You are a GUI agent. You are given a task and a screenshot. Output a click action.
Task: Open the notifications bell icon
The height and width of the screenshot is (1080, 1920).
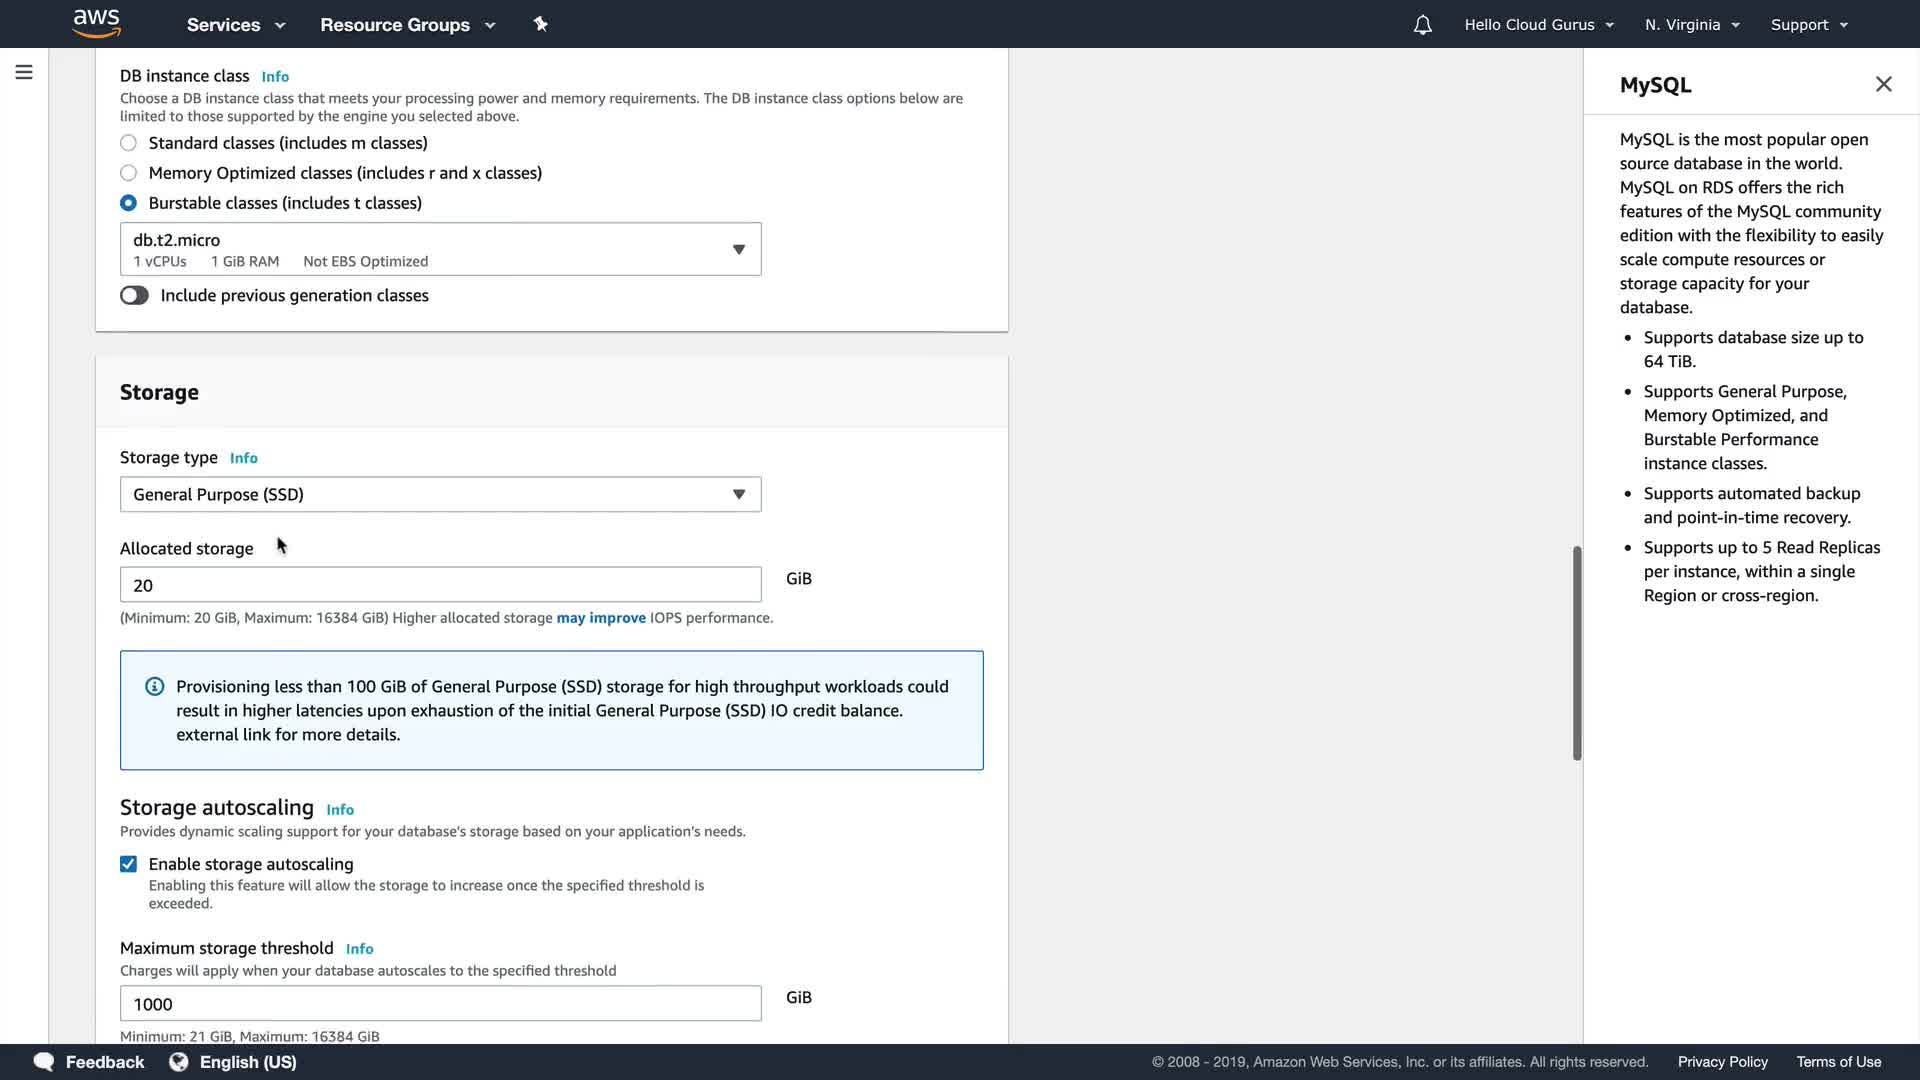[x=1422, y=25]
